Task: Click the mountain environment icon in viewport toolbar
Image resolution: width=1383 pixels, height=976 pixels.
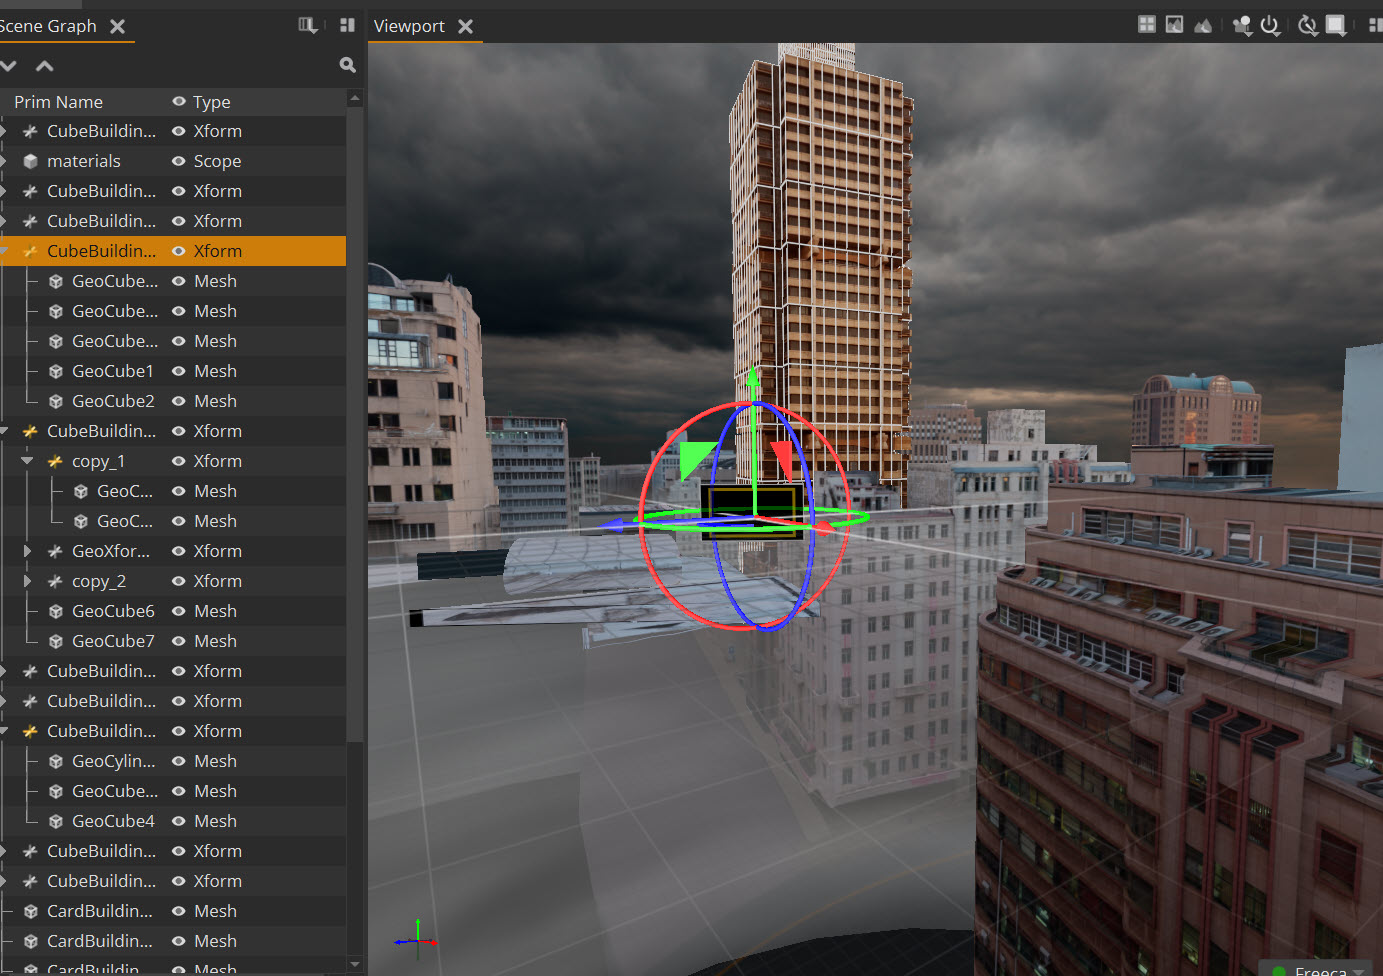Action: [1202, 24]
